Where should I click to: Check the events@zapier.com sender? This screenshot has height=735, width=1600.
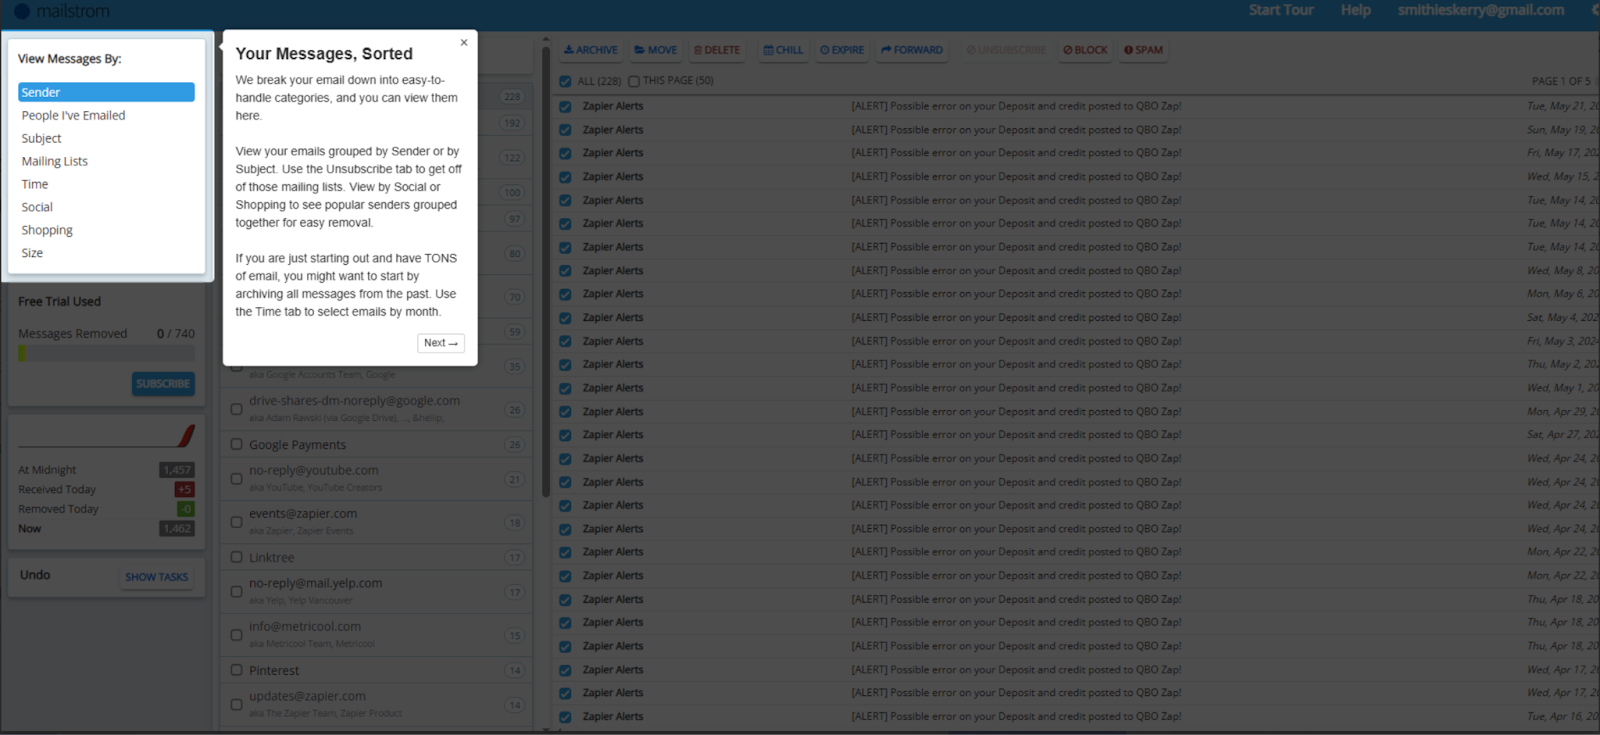click(x=237, y=522)
